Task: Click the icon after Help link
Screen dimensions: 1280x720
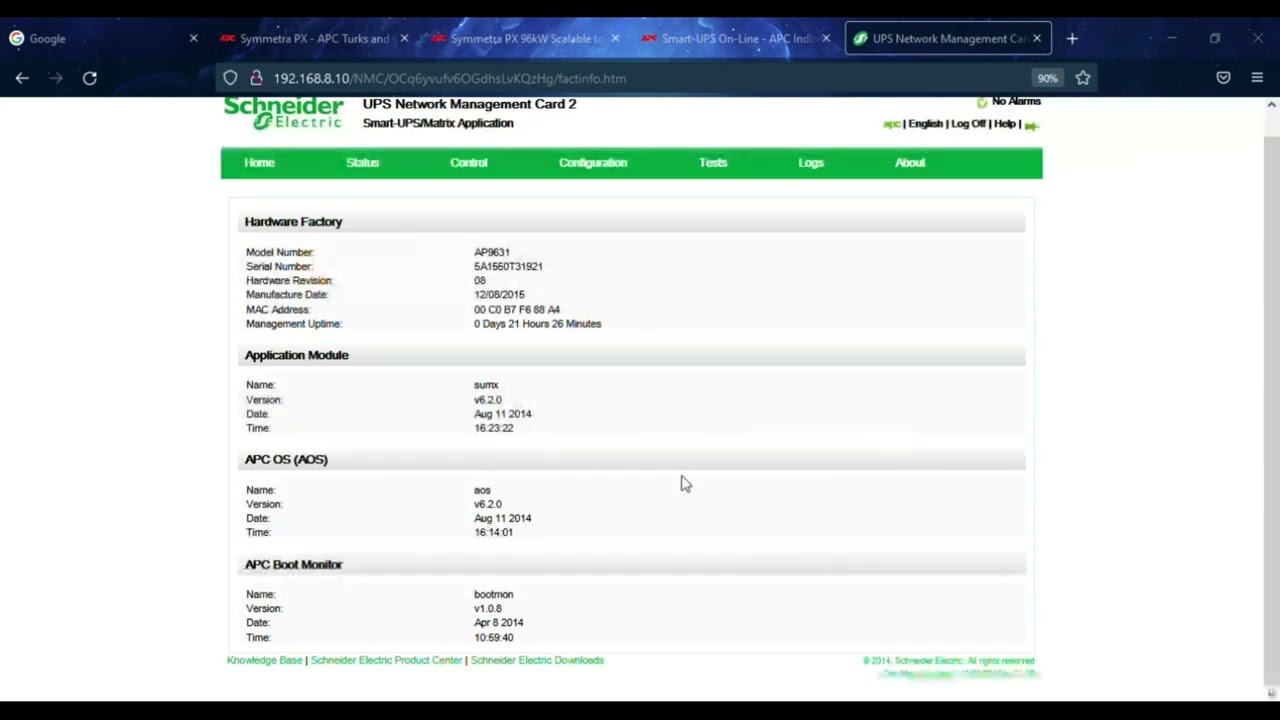Action: [1031, 125]
